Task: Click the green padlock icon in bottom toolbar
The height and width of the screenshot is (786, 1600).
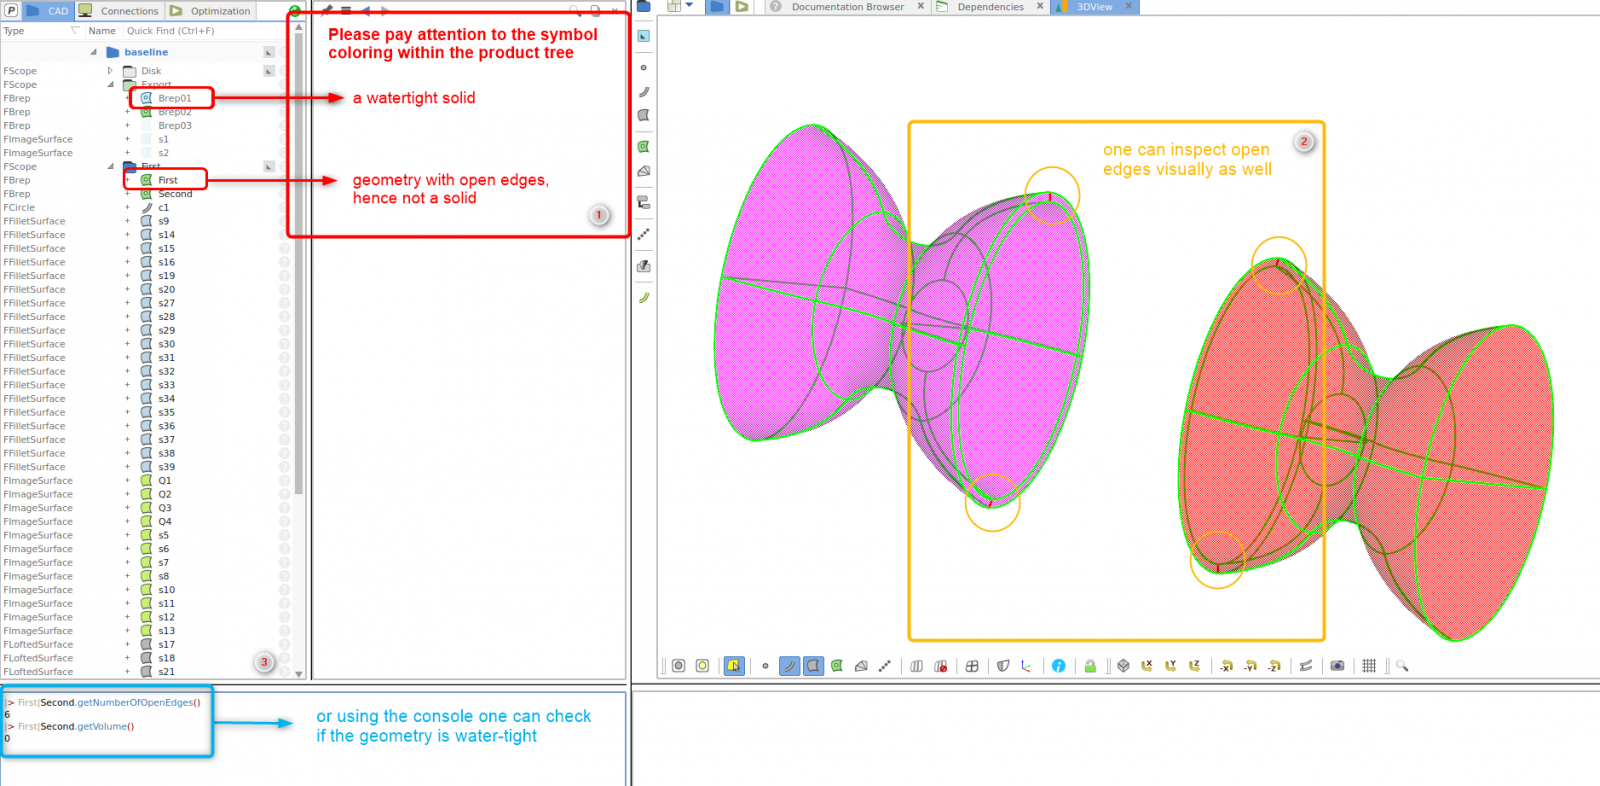Action: pyautogui.click(x=1090, y=666)
